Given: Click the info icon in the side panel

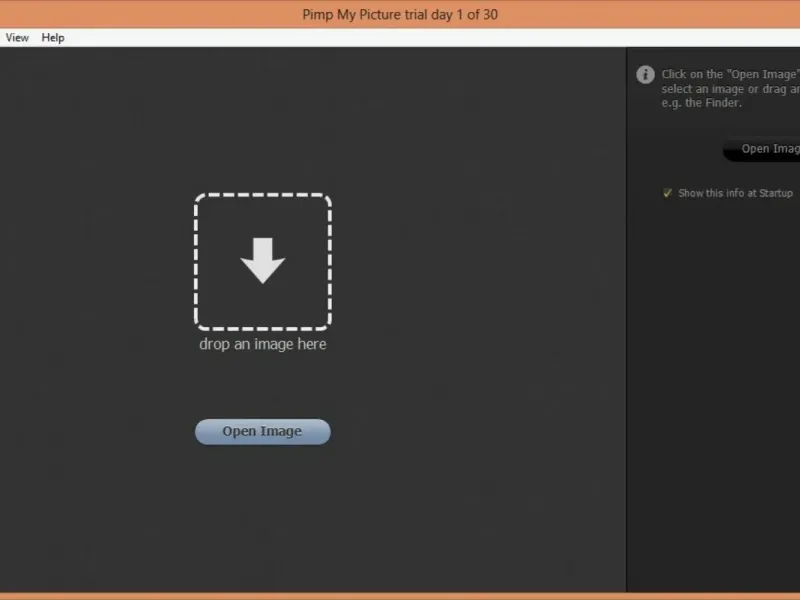Looking at the screenshot, I should tap(645, 74).
